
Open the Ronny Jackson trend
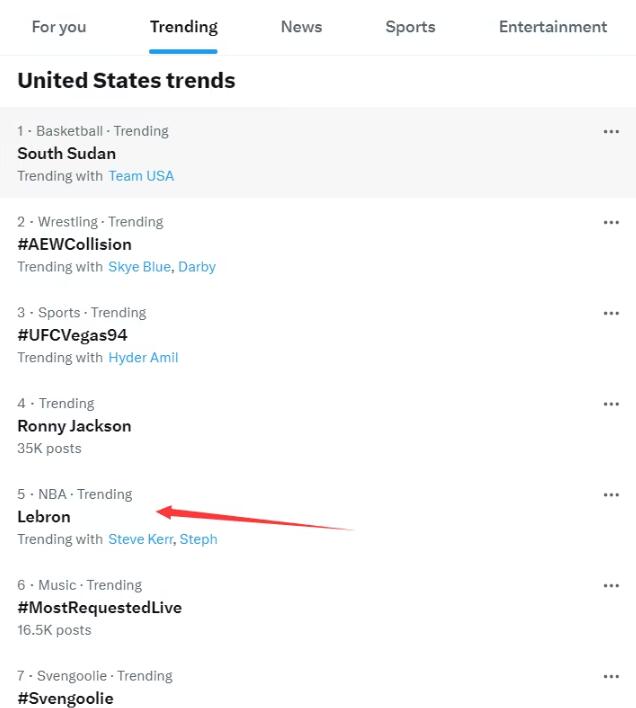tap(74, 426)
